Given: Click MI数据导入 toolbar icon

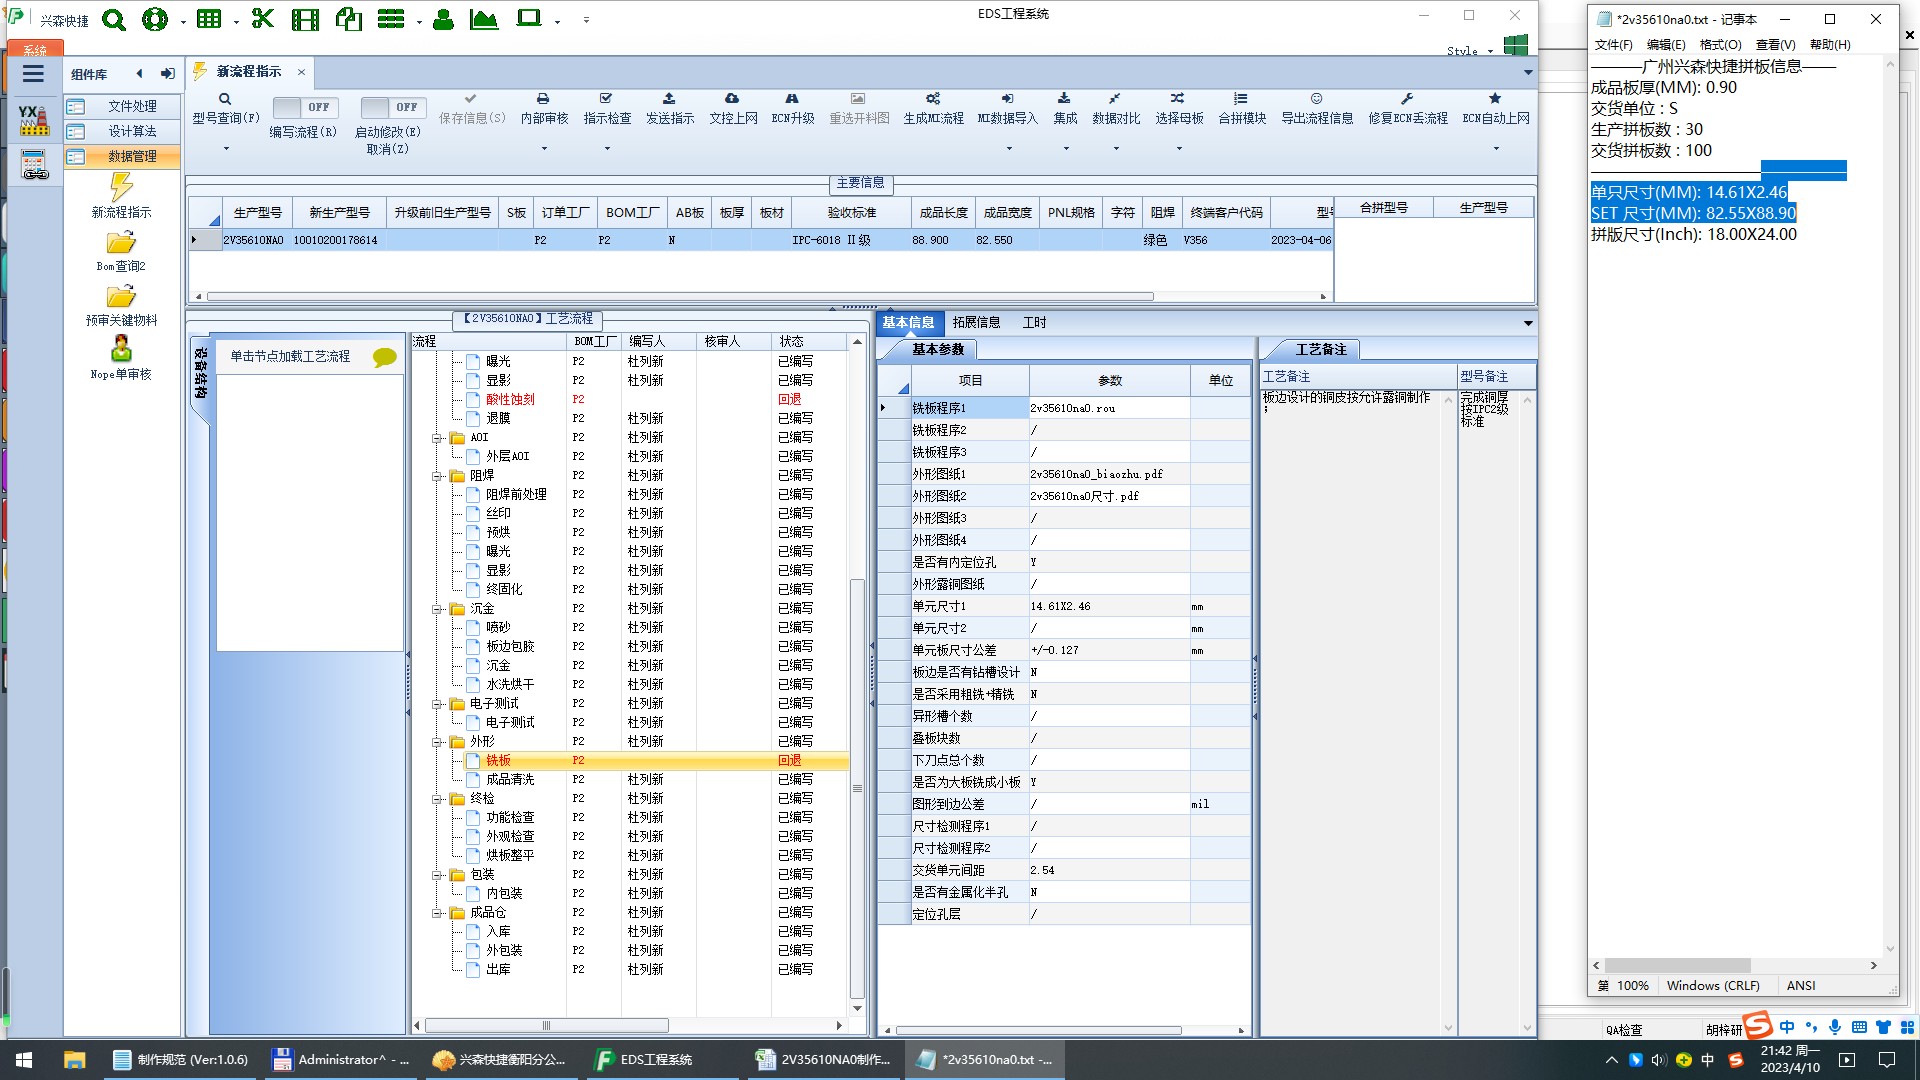Looking at the screenshot, I should click(x=1007, y=99).
